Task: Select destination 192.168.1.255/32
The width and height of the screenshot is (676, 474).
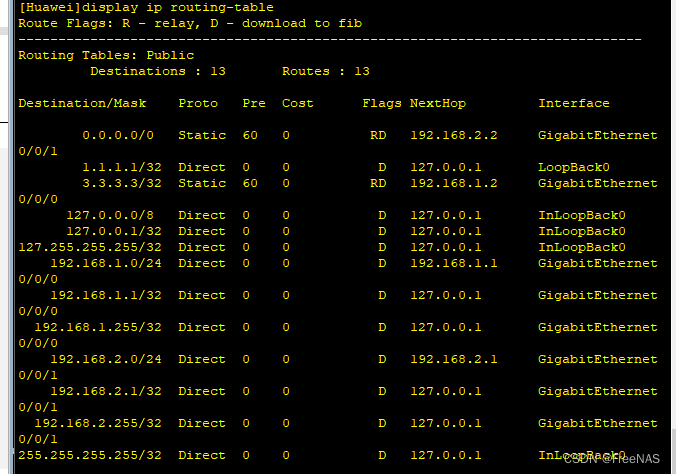Action: (x=98, y=327)
